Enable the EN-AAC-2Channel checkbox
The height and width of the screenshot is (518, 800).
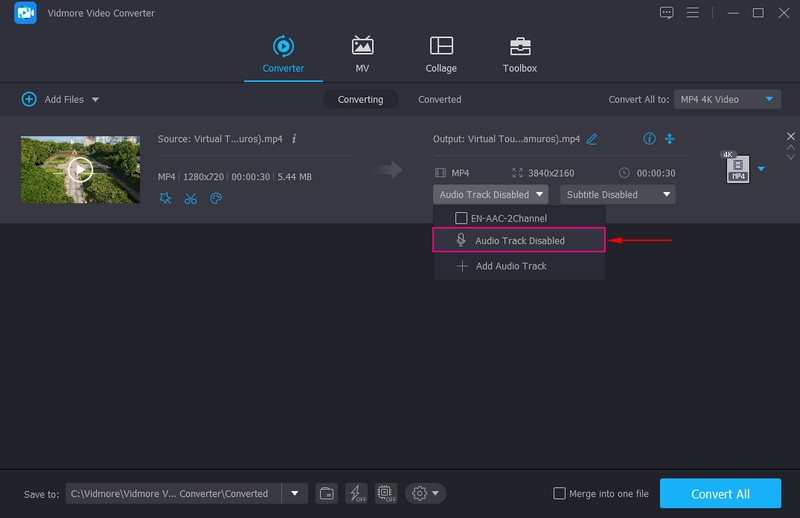coord(461,218)
